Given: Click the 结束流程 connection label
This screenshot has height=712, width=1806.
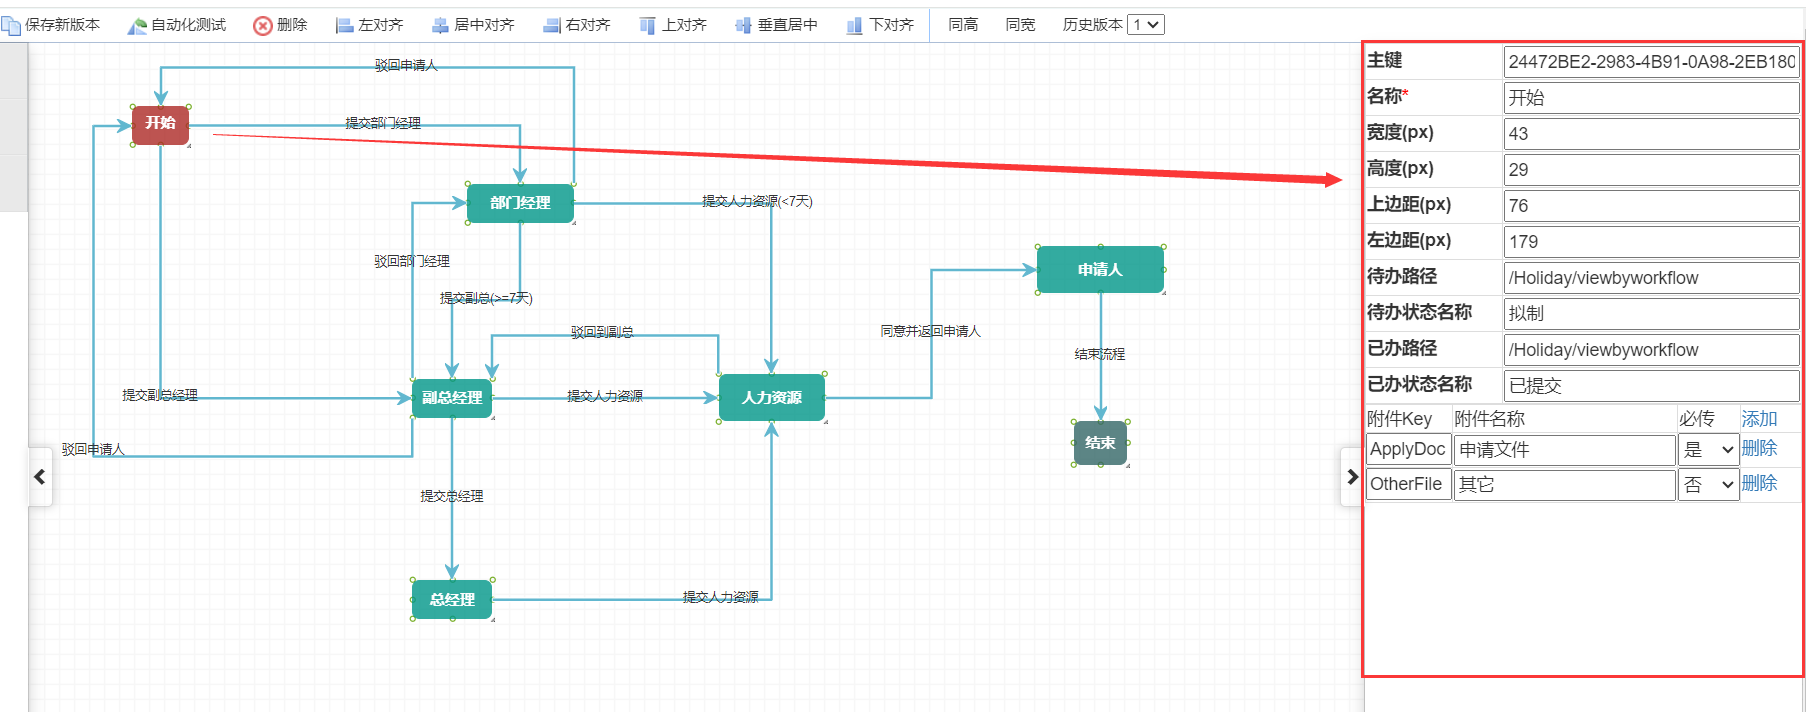Looking at the screenshot, I should point(1100,354).
